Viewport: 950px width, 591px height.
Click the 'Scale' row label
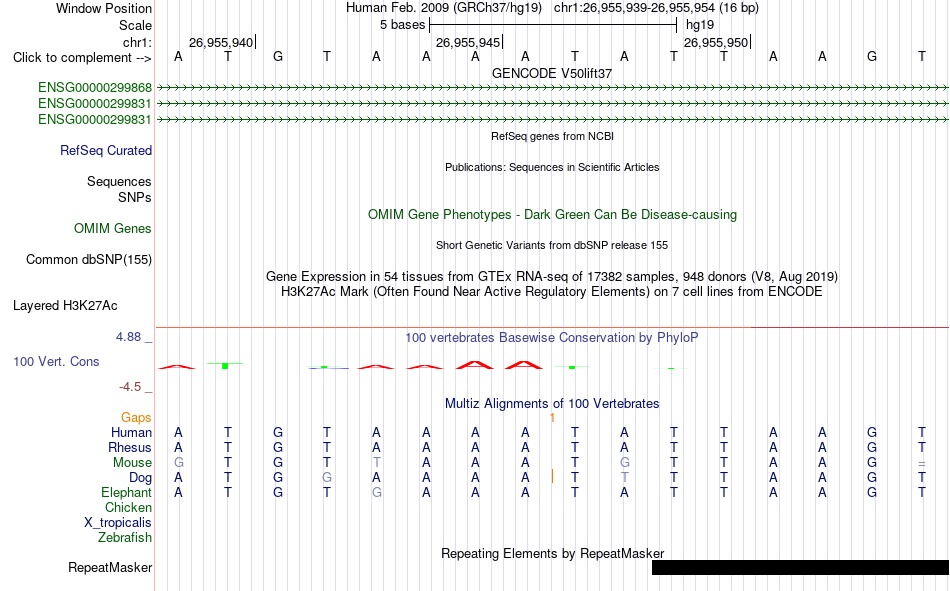point(135,25)
